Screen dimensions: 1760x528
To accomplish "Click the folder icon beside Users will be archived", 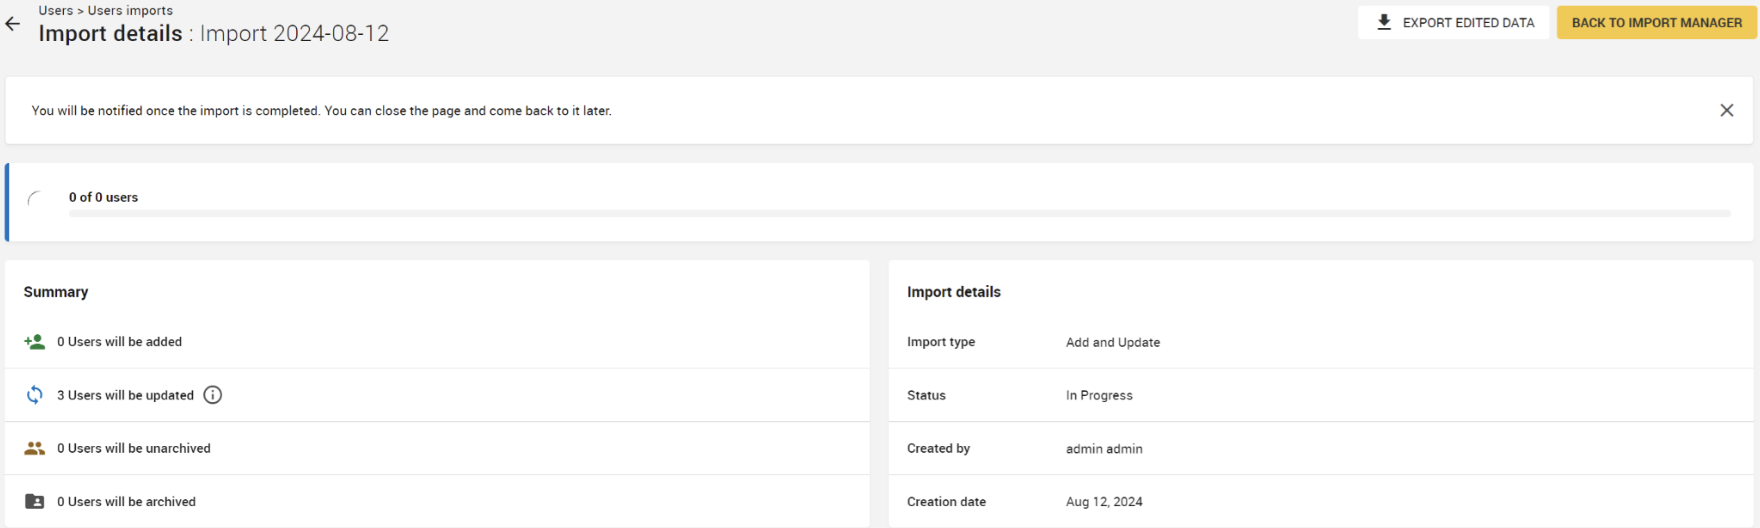I will (35, 501).
